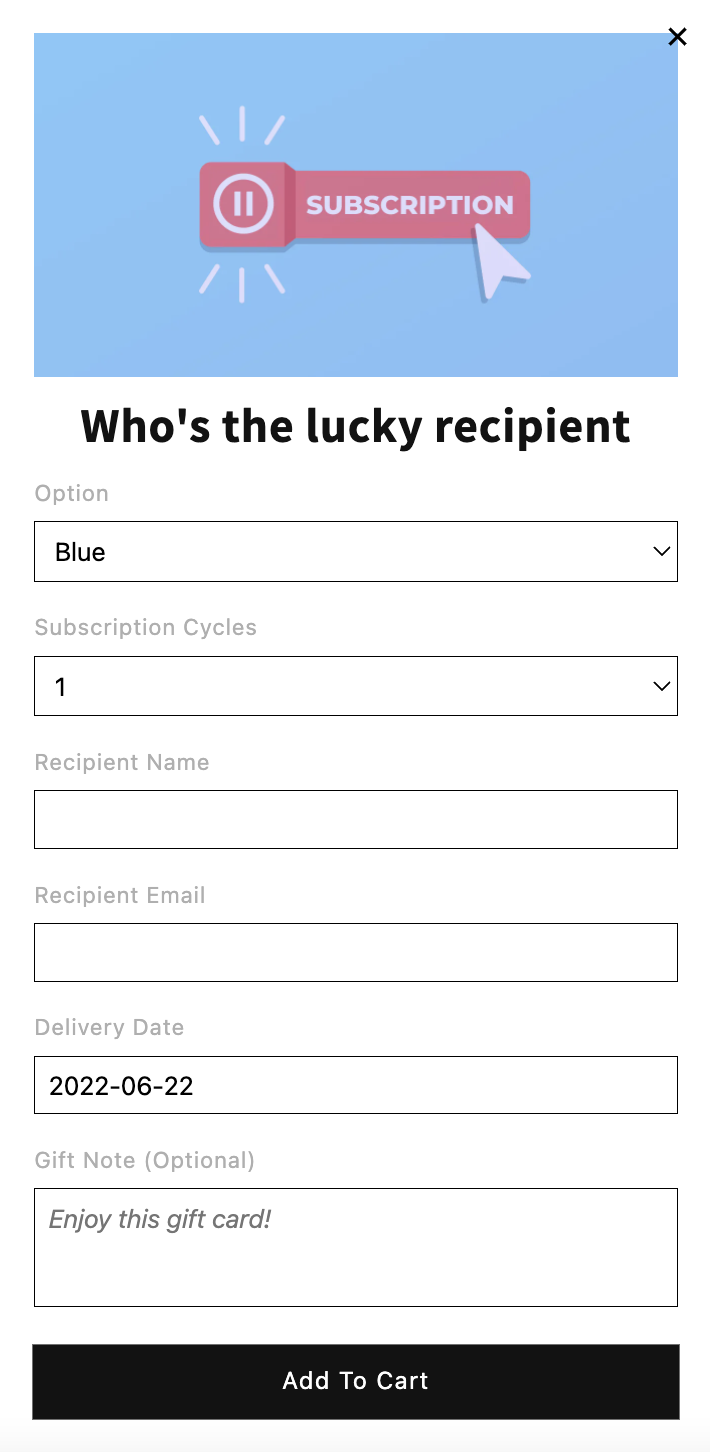Close the gift recipient popup
710x1452 pixels.
point(677,37)
